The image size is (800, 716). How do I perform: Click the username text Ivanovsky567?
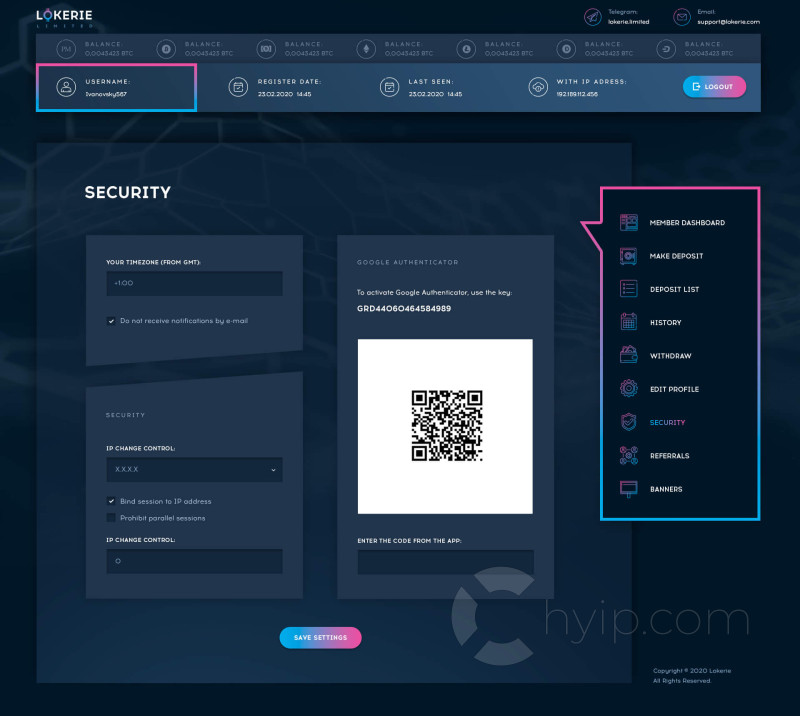[106, 94]
